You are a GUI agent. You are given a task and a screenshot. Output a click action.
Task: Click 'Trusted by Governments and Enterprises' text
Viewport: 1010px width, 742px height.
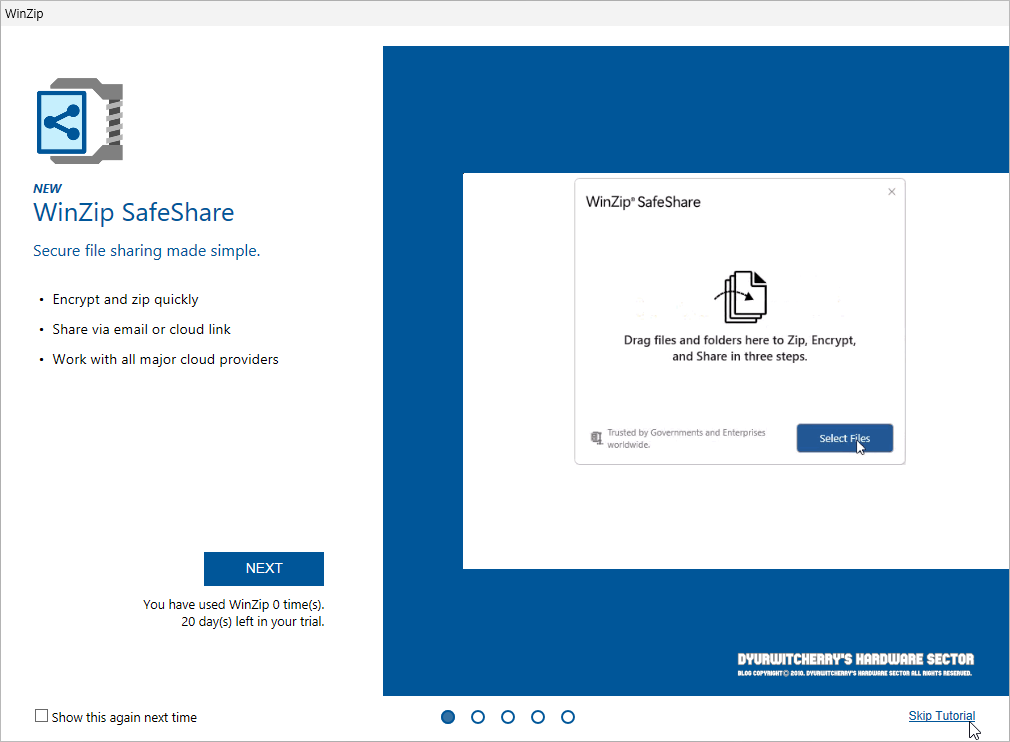pos(686,438)
